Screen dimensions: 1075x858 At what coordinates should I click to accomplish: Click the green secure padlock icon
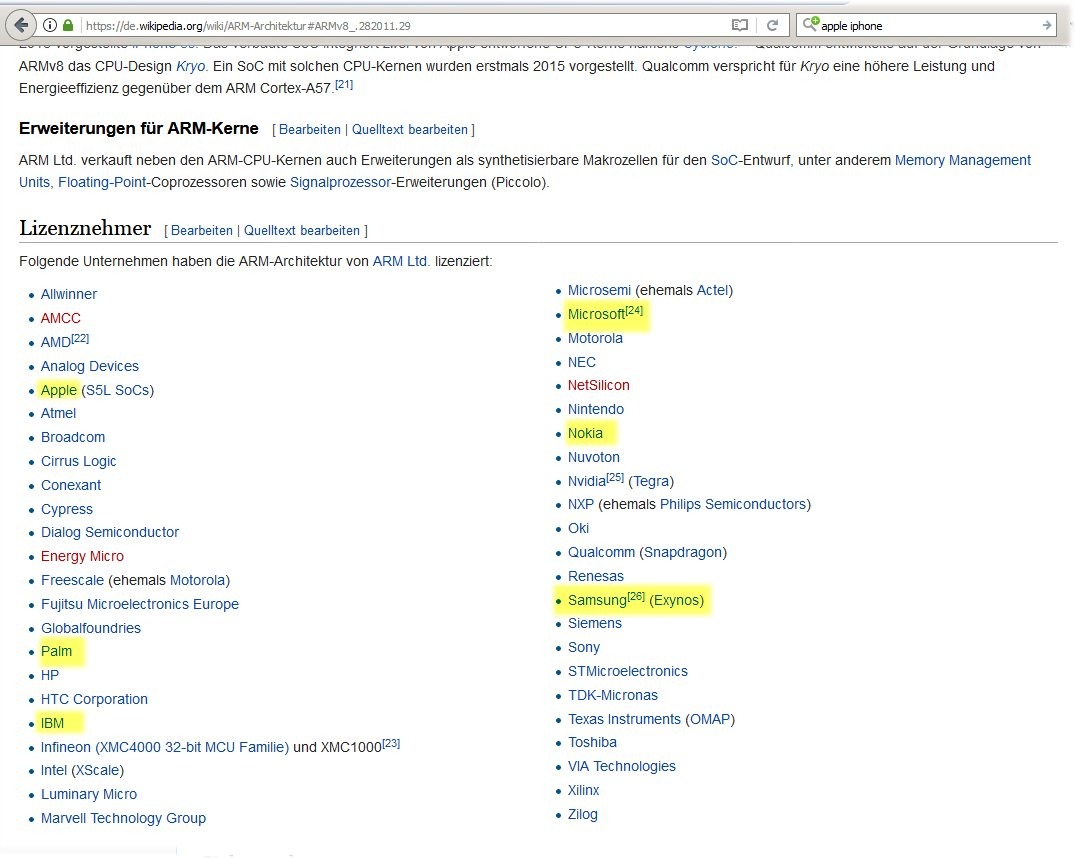[x=68, y=25]
